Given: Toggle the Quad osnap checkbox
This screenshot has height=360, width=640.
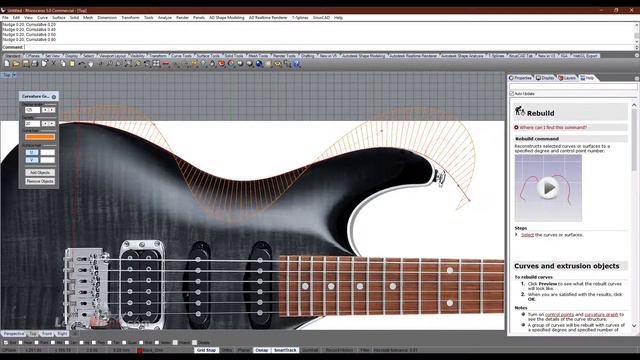Looking at the screenshot, I should [x=124, y=342].
